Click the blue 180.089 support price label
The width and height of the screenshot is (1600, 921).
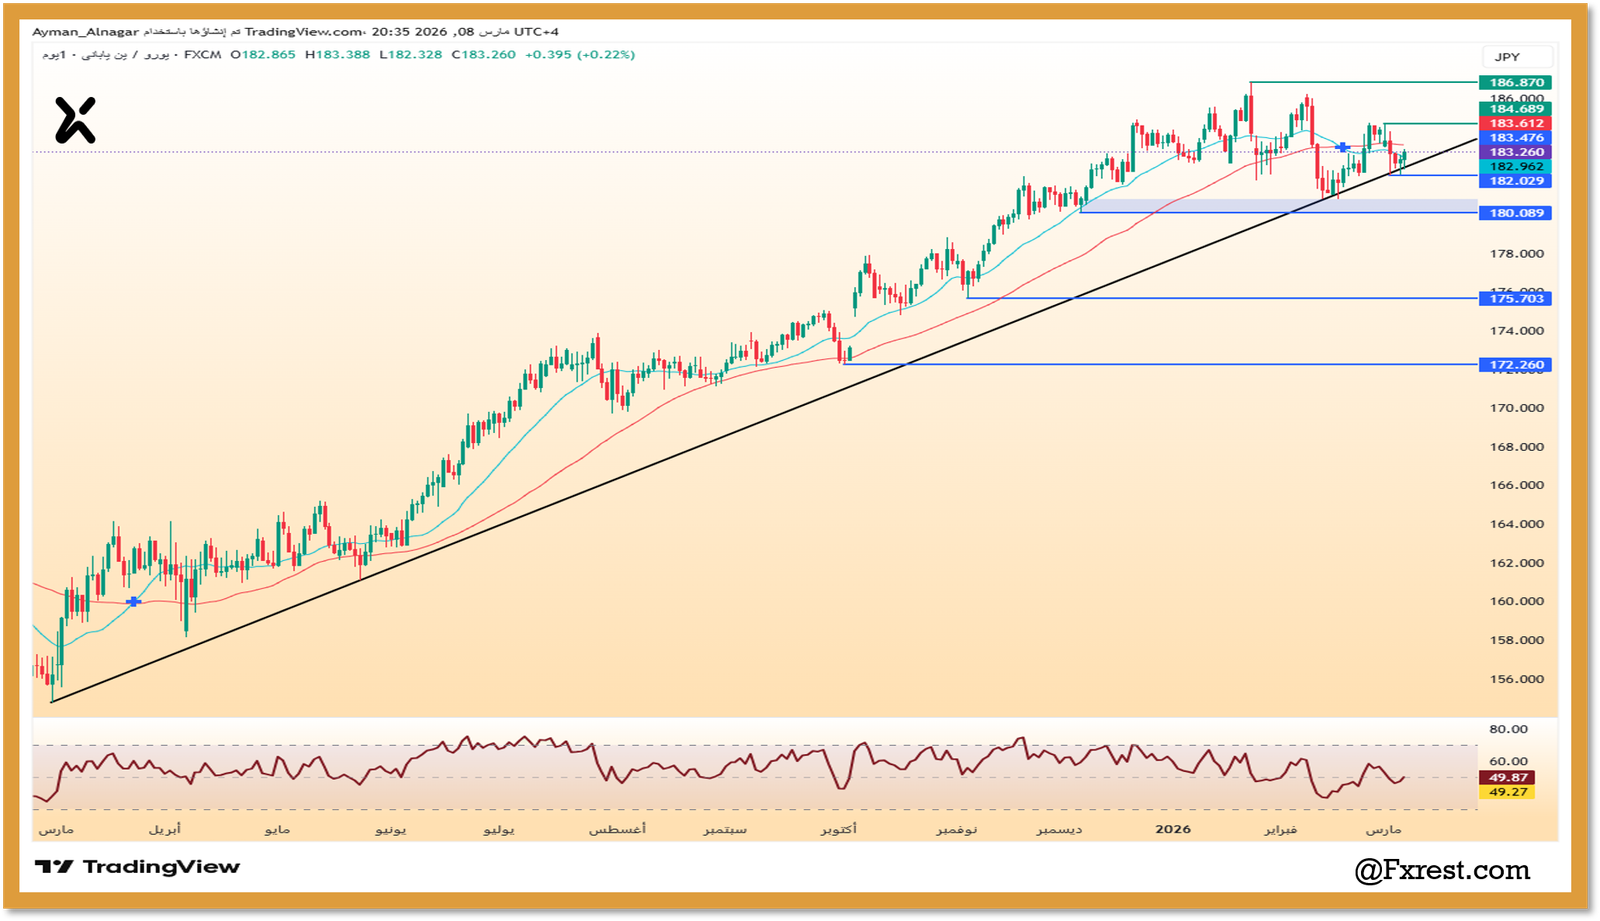click(x=1513, y=212)
